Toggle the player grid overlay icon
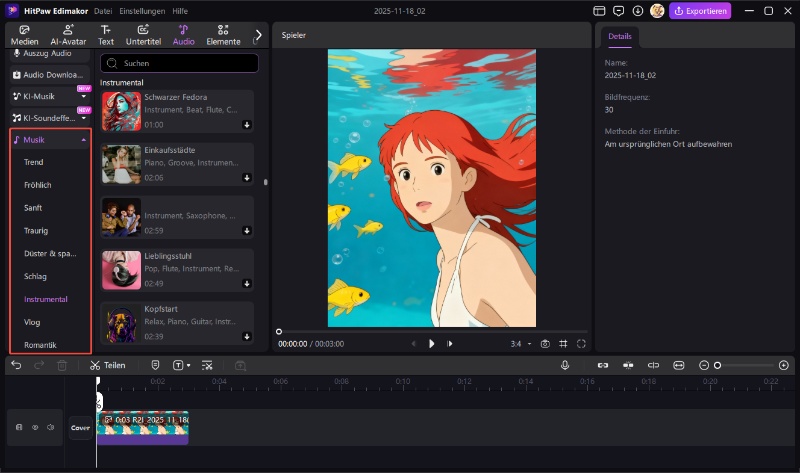This screenshot has width=800, height=473. point(563,344)
